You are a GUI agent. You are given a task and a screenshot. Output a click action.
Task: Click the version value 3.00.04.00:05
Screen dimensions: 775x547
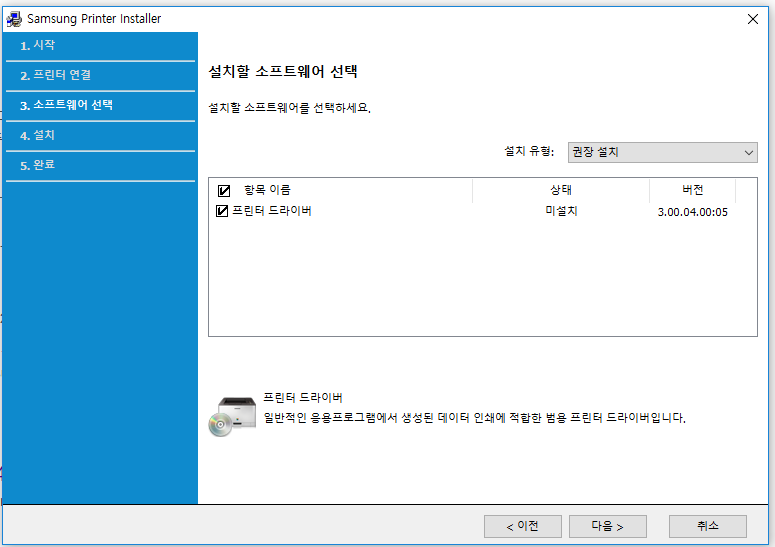pyautogui.click(x=692, y=212)
